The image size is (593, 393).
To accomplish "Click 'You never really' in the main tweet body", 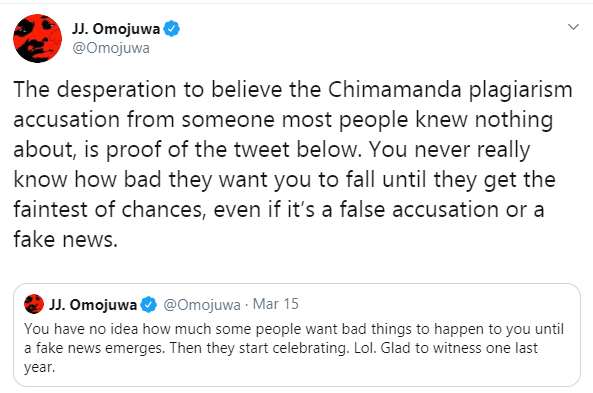I will pyautogui.click(x=449, y=150).
